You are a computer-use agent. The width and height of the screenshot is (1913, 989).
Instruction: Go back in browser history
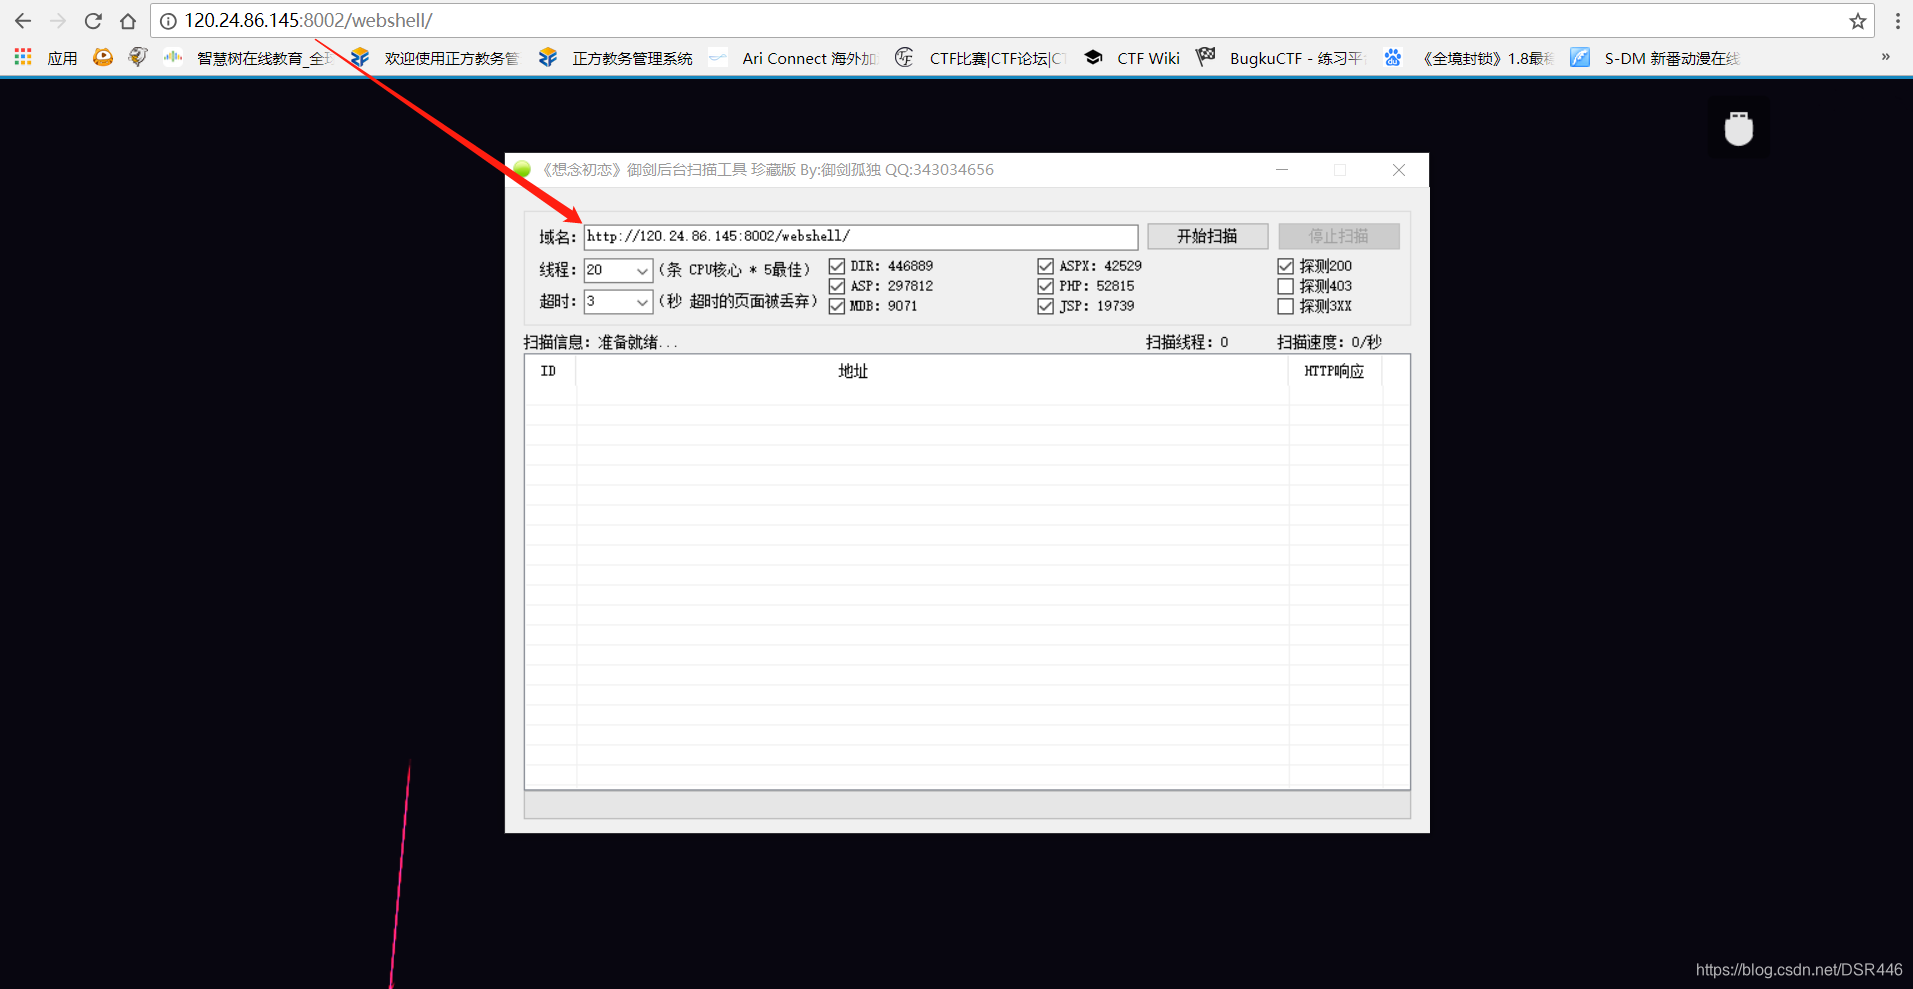[23, 21]
